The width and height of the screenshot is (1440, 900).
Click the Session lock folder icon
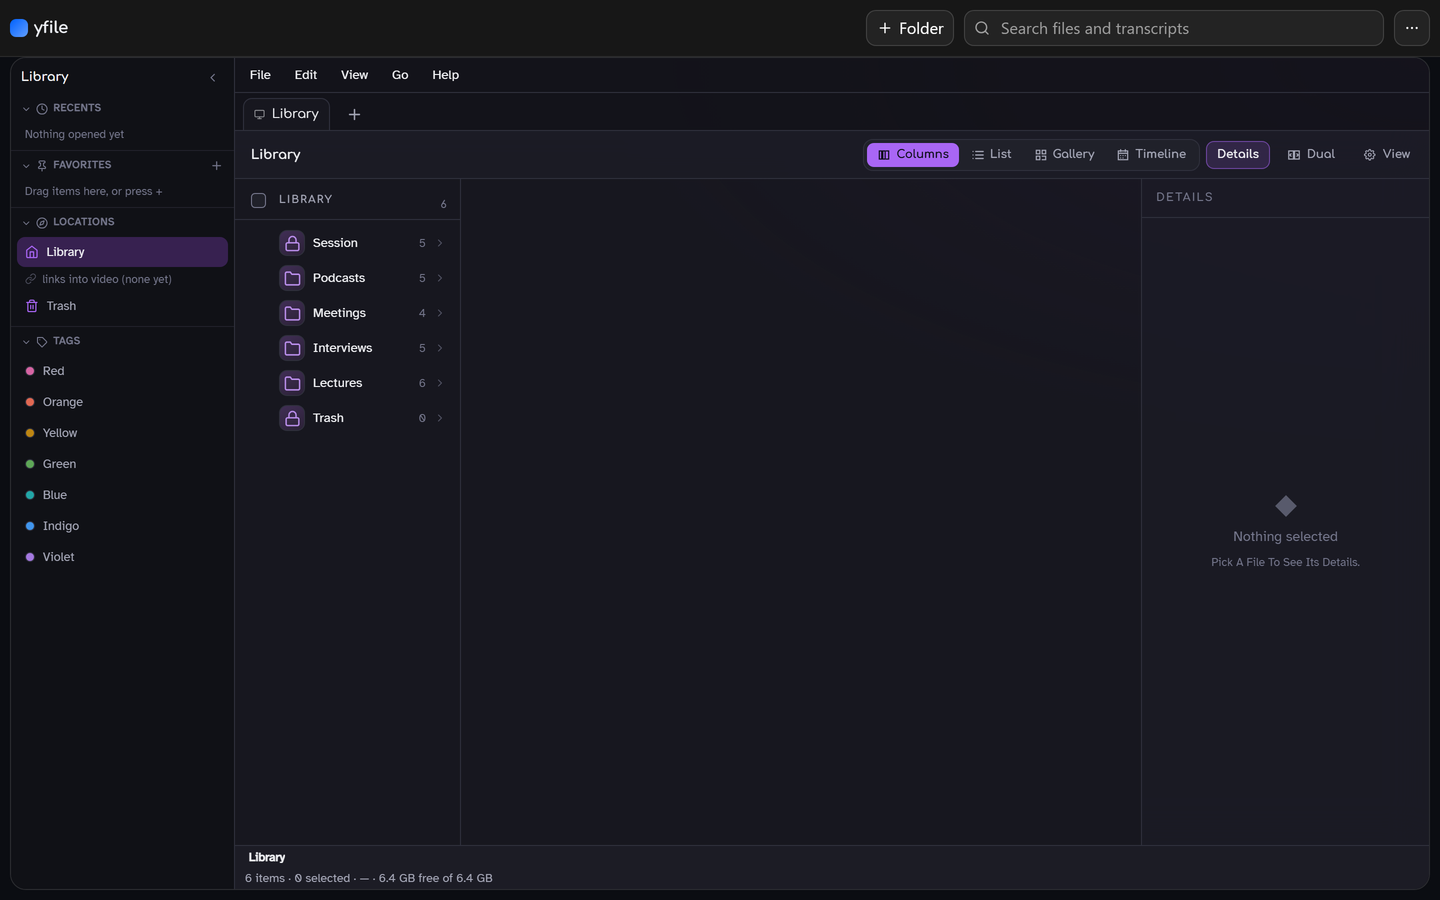click(292, 243)
